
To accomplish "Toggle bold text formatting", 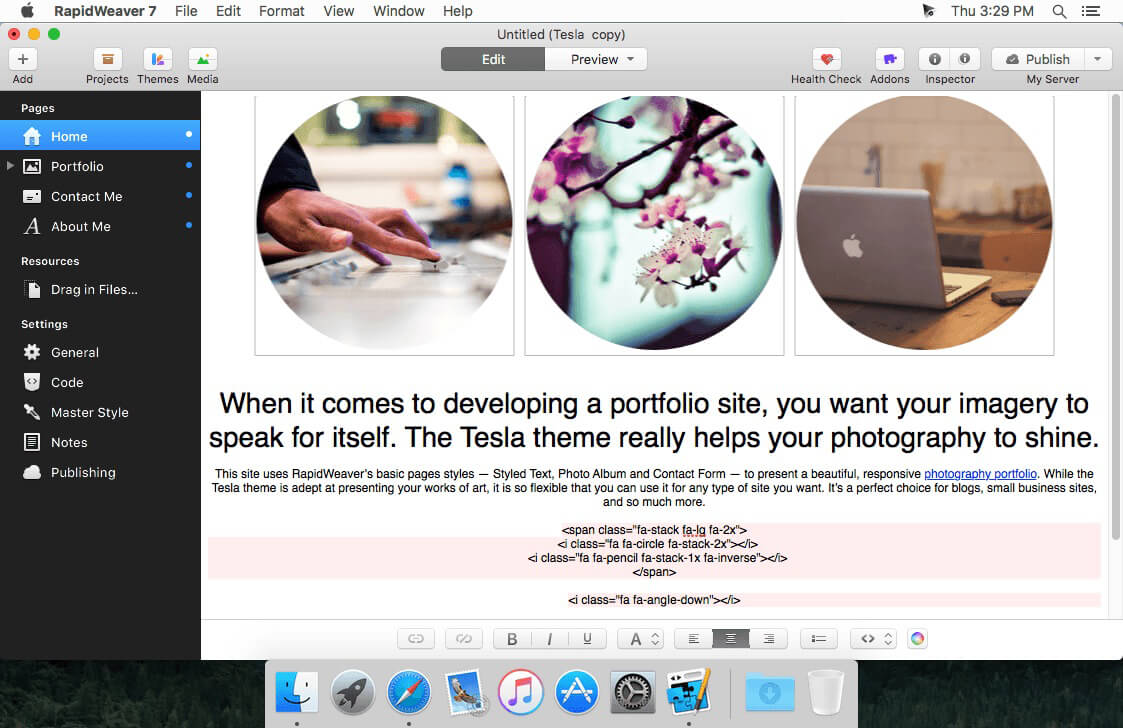I will point(512,639).
